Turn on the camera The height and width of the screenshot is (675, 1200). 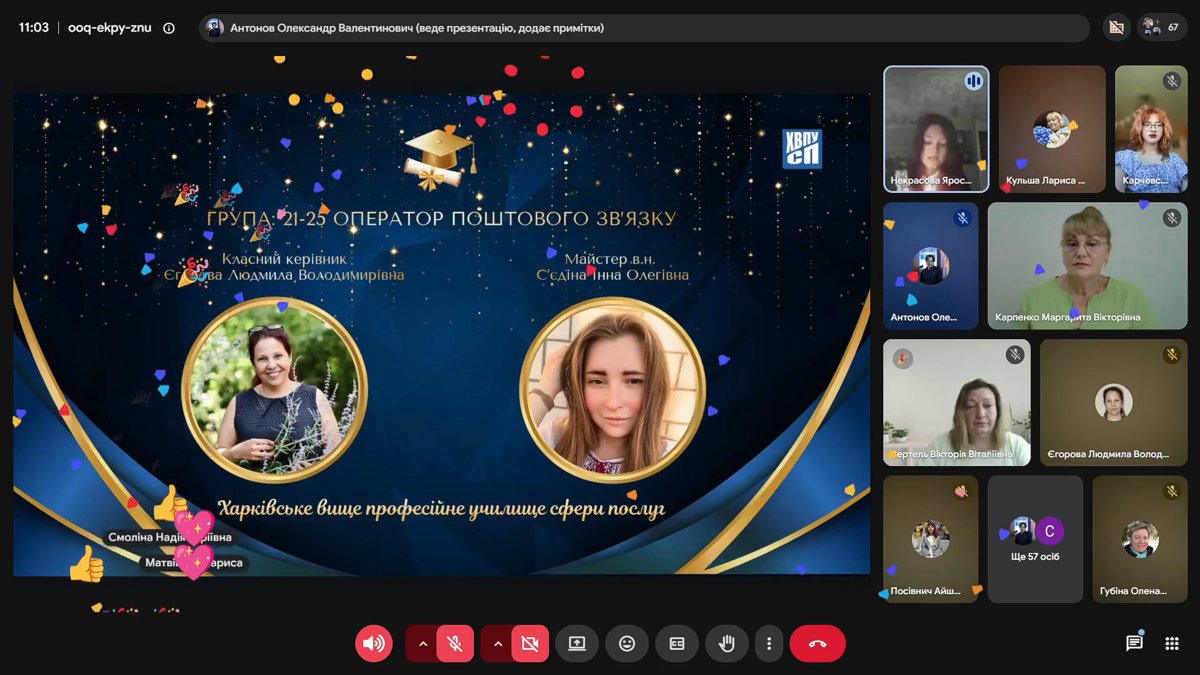530,644
